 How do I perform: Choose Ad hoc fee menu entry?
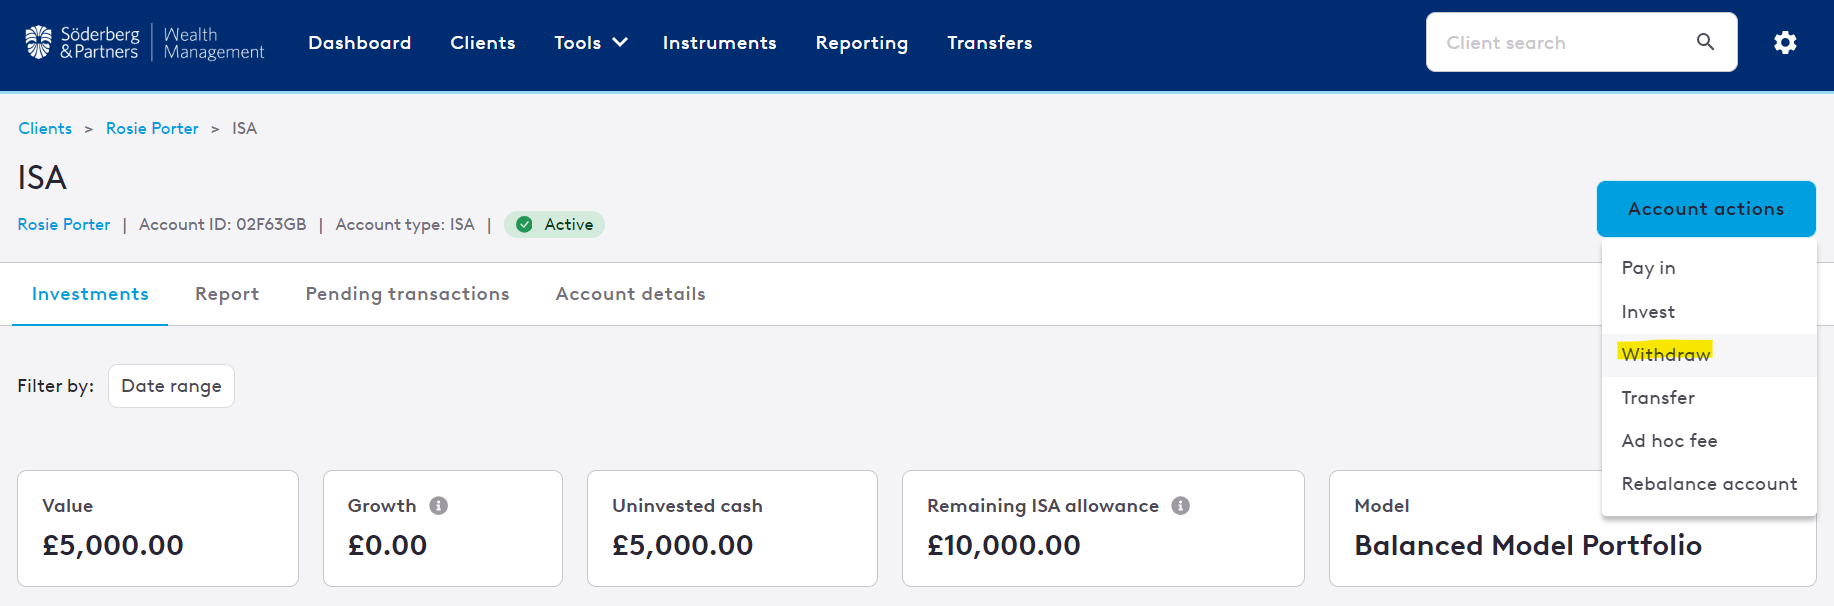click(1669, 441)
